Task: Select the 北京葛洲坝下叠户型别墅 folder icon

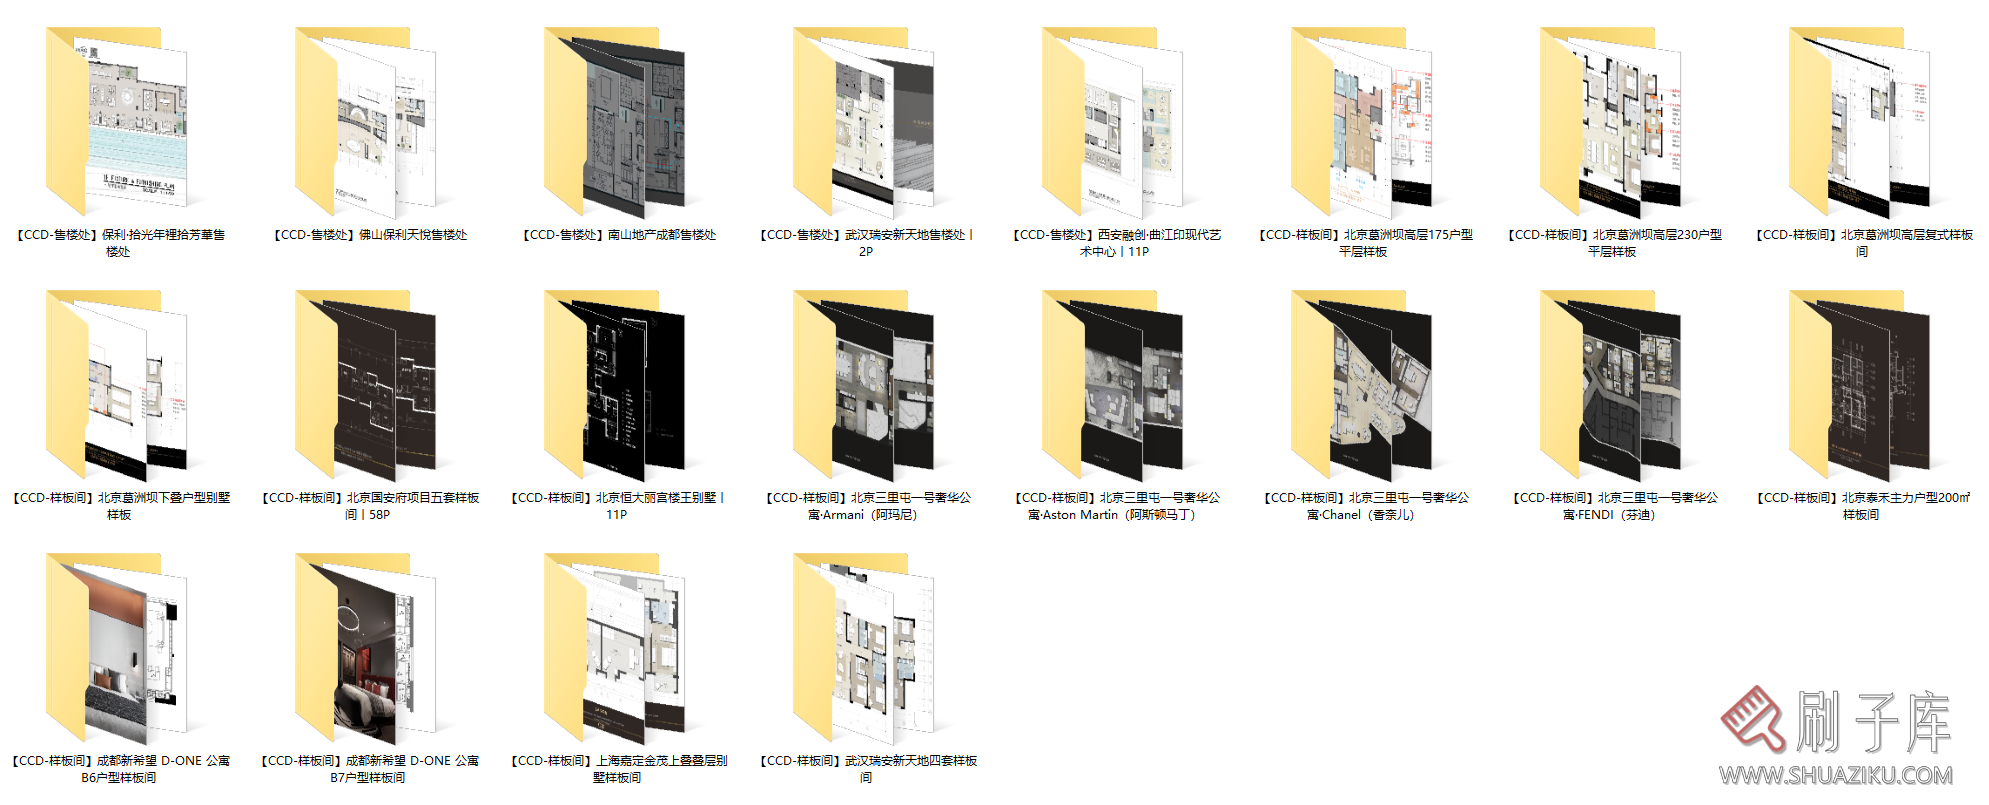Action: click(117, 385)
